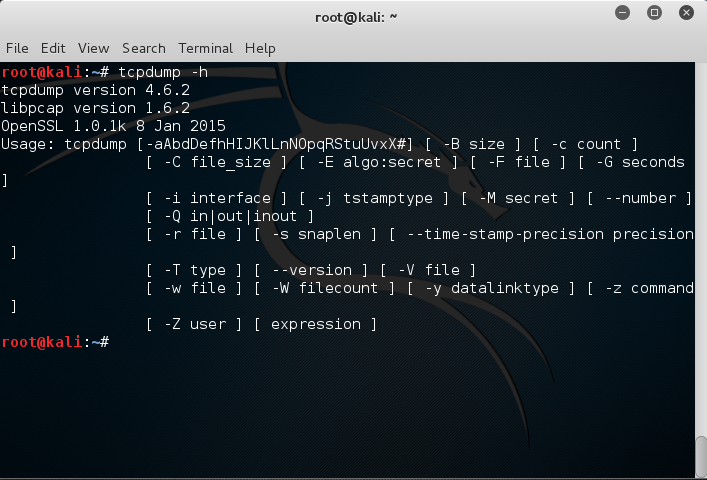Open the Help menu
The image size is (707, 480).
click(x=260, y=48)
